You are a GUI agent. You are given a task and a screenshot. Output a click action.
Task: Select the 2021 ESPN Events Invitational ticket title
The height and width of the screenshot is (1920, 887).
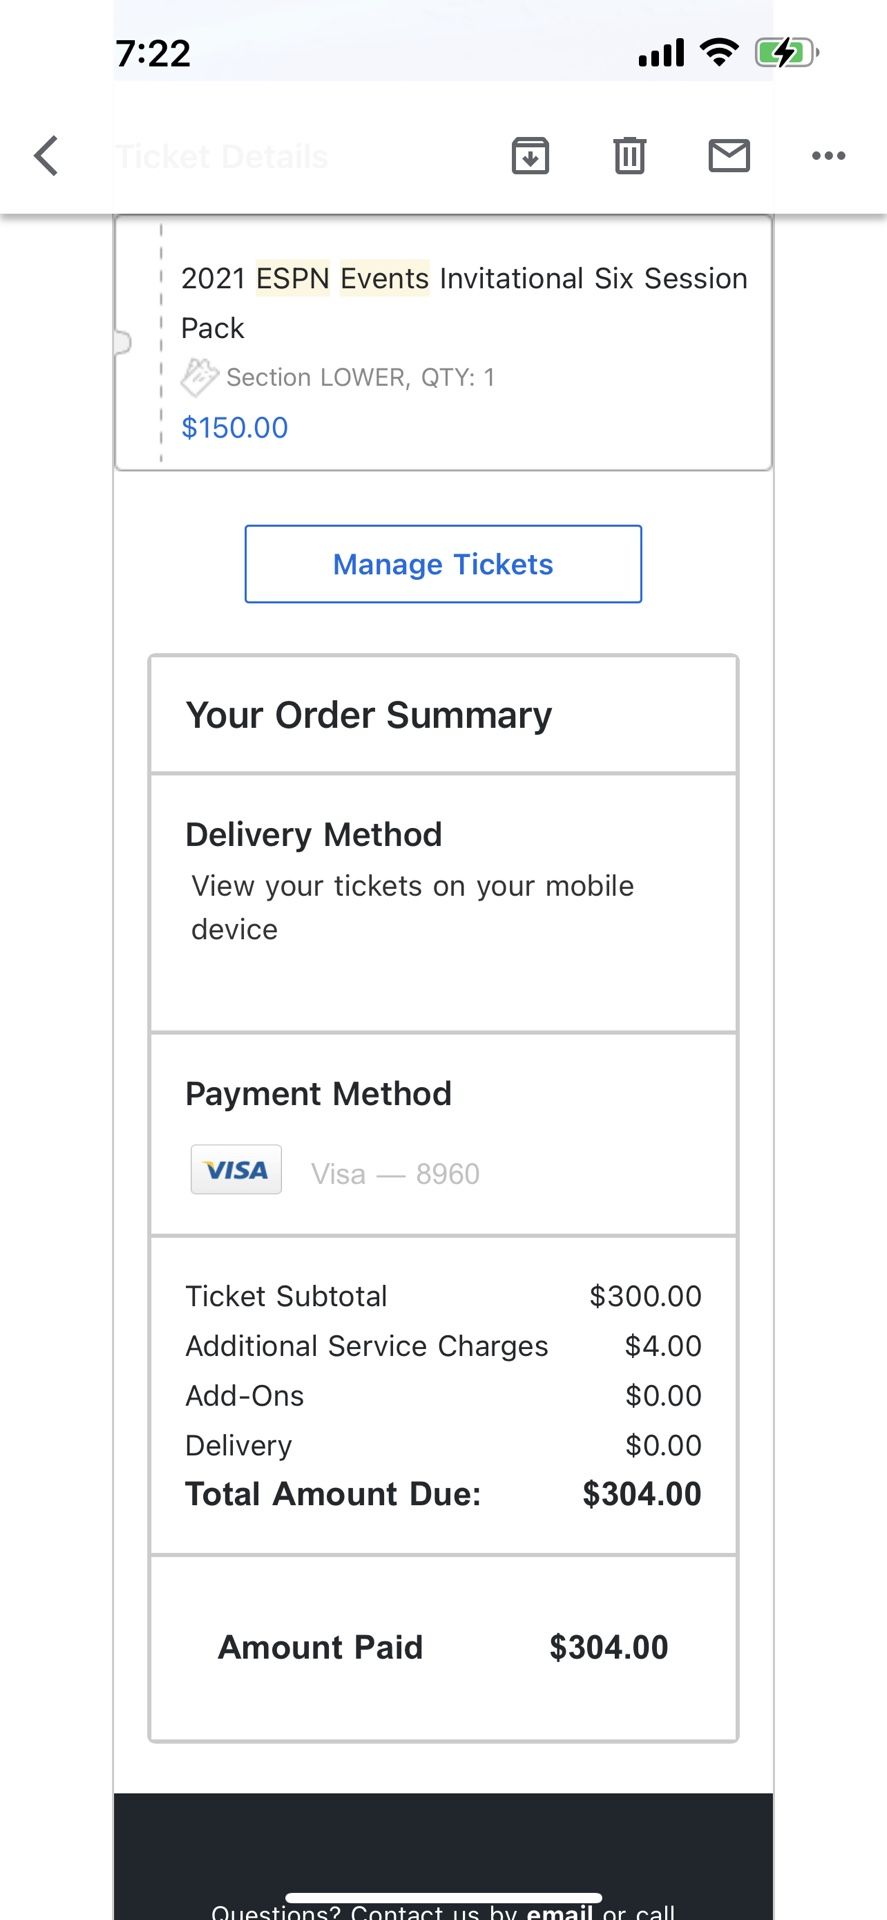click(464, 302)
